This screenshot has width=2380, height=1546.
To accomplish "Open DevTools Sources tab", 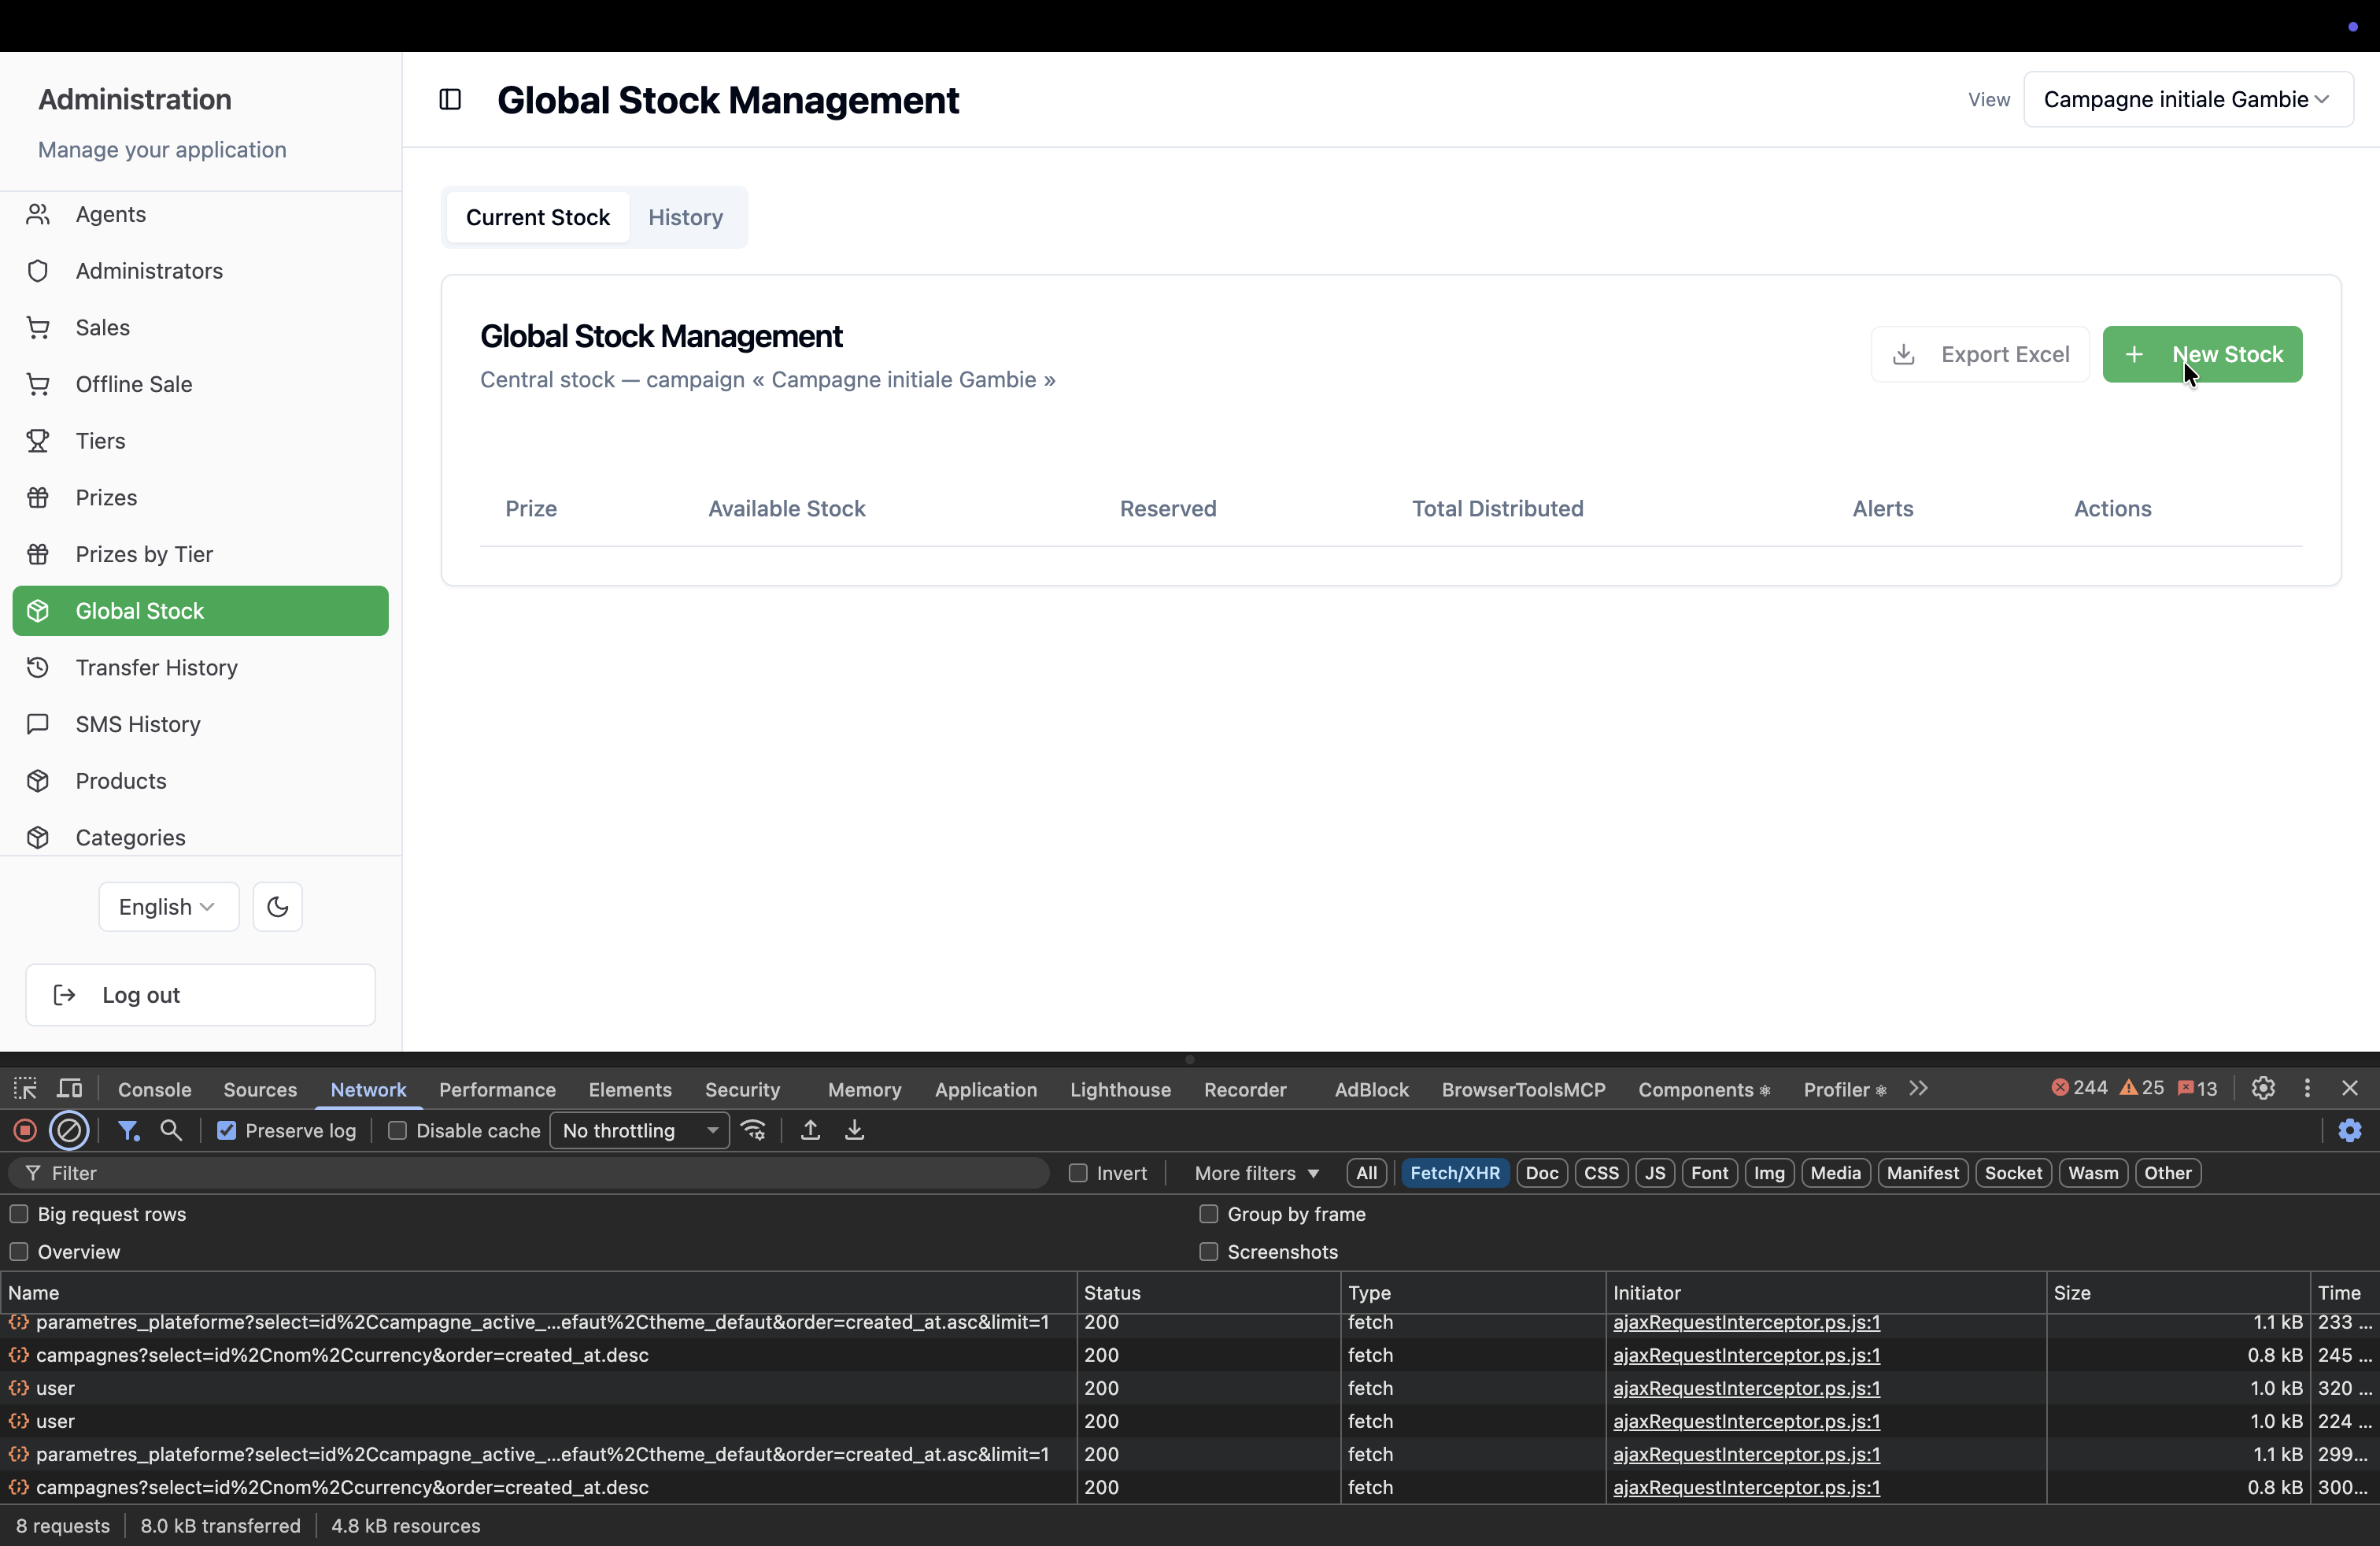I will coord(260,1089).
